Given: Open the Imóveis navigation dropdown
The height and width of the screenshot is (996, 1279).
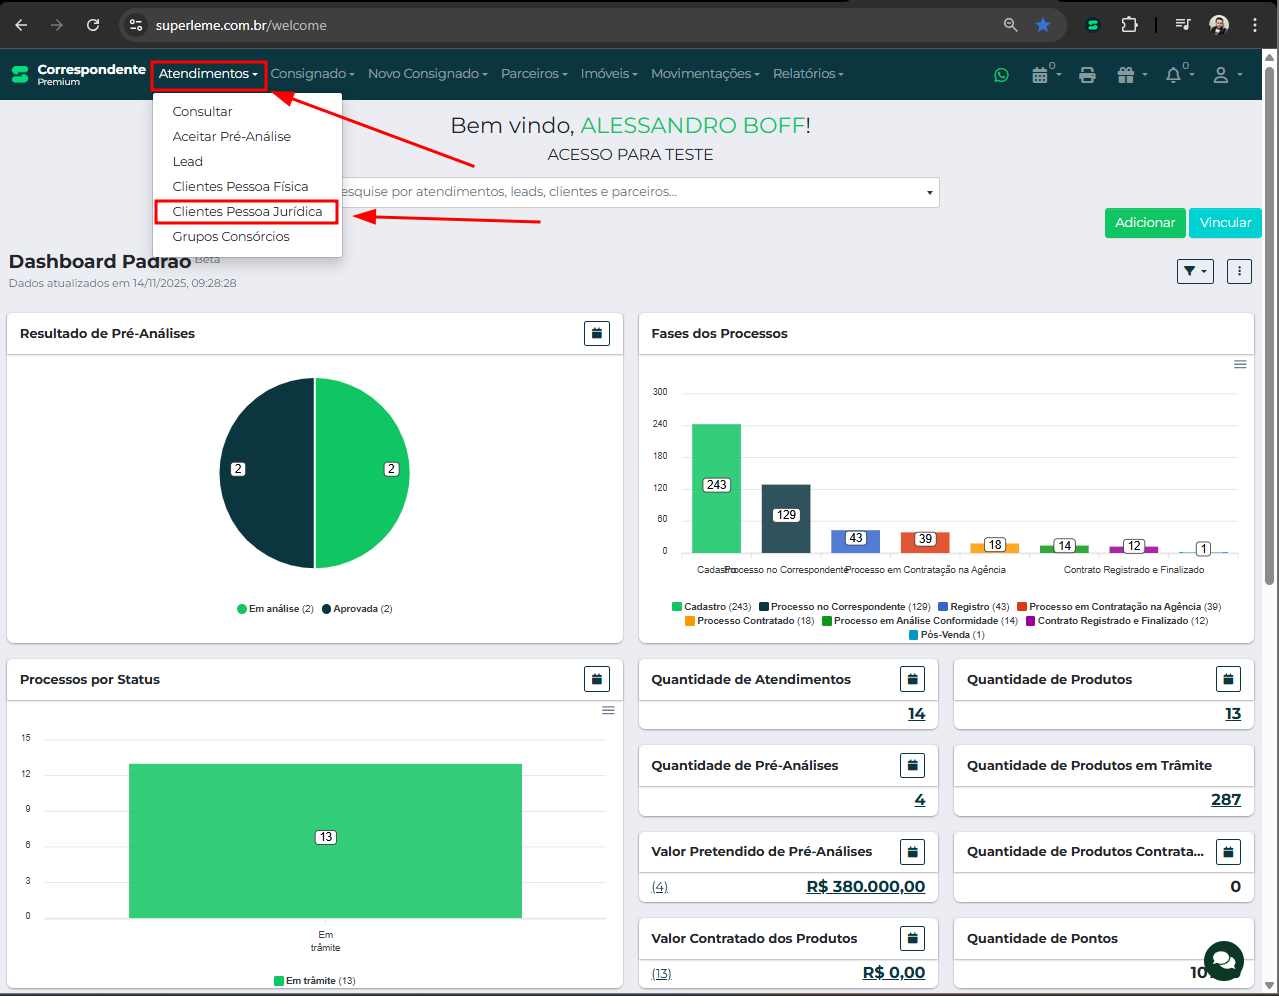Looking at the screenshot, I should pos(608,74).
